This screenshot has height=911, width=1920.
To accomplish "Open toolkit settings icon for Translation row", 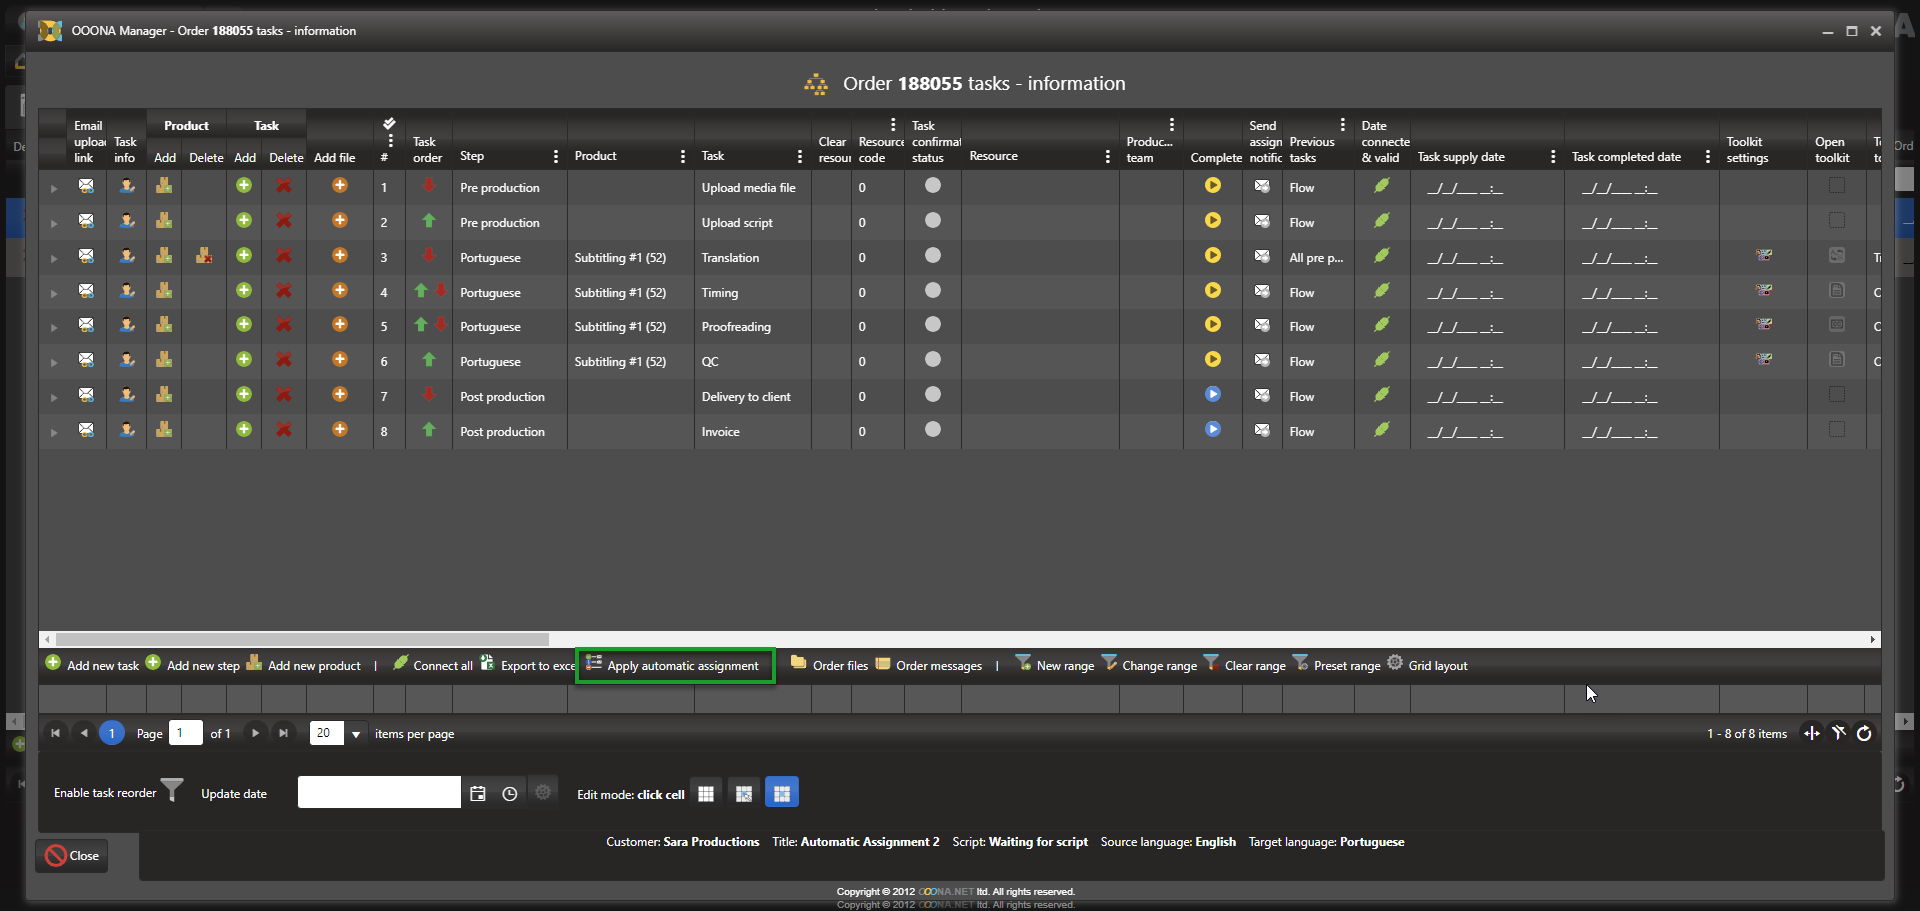I will [x=1763, y=256].
